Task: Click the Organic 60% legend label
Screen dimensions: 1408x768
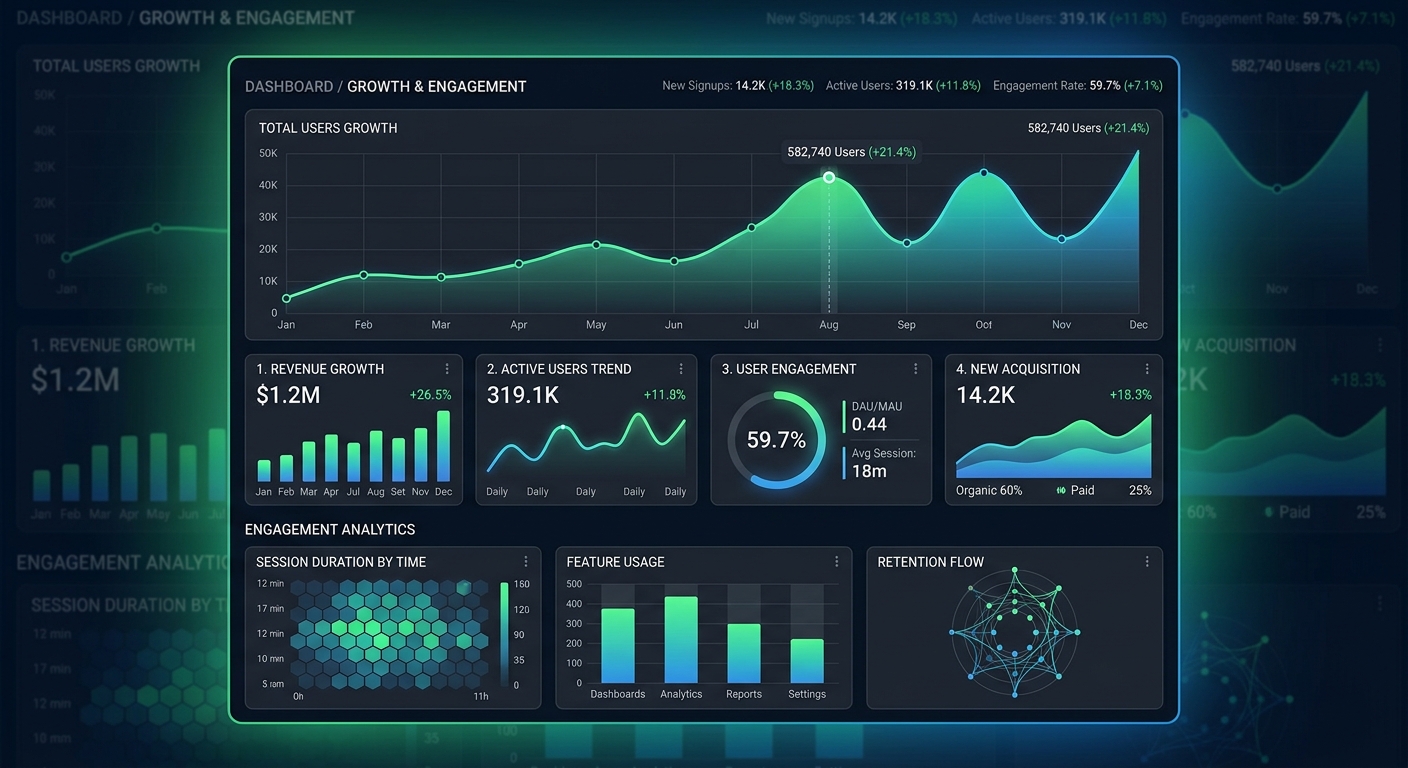Action: (988, 491)
